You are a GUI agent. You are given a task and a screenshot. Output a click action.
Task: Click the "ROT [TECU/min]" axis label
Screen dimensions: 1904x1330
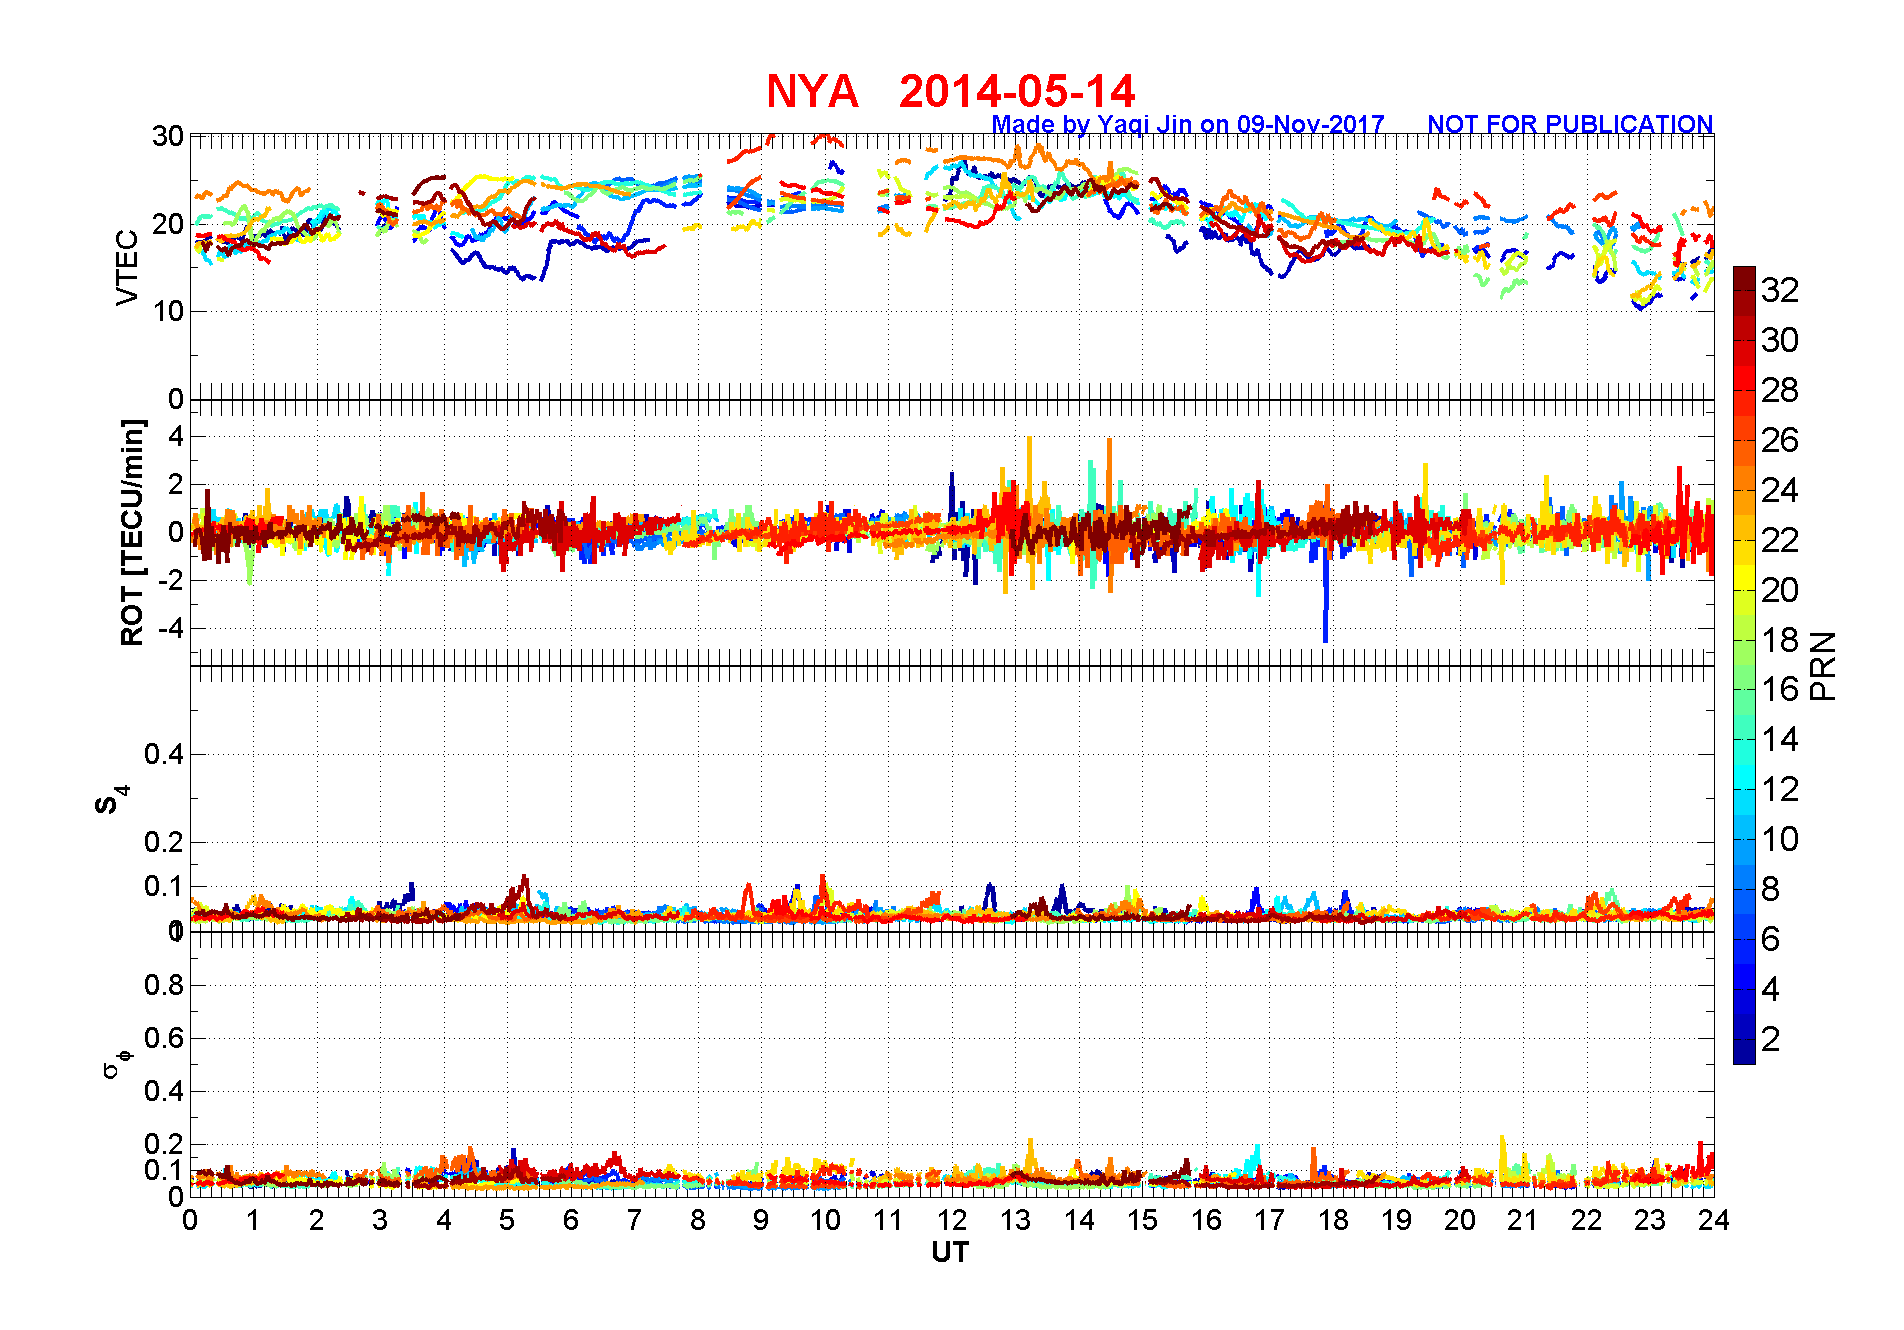pyautogui.click(x=132, y=532)
